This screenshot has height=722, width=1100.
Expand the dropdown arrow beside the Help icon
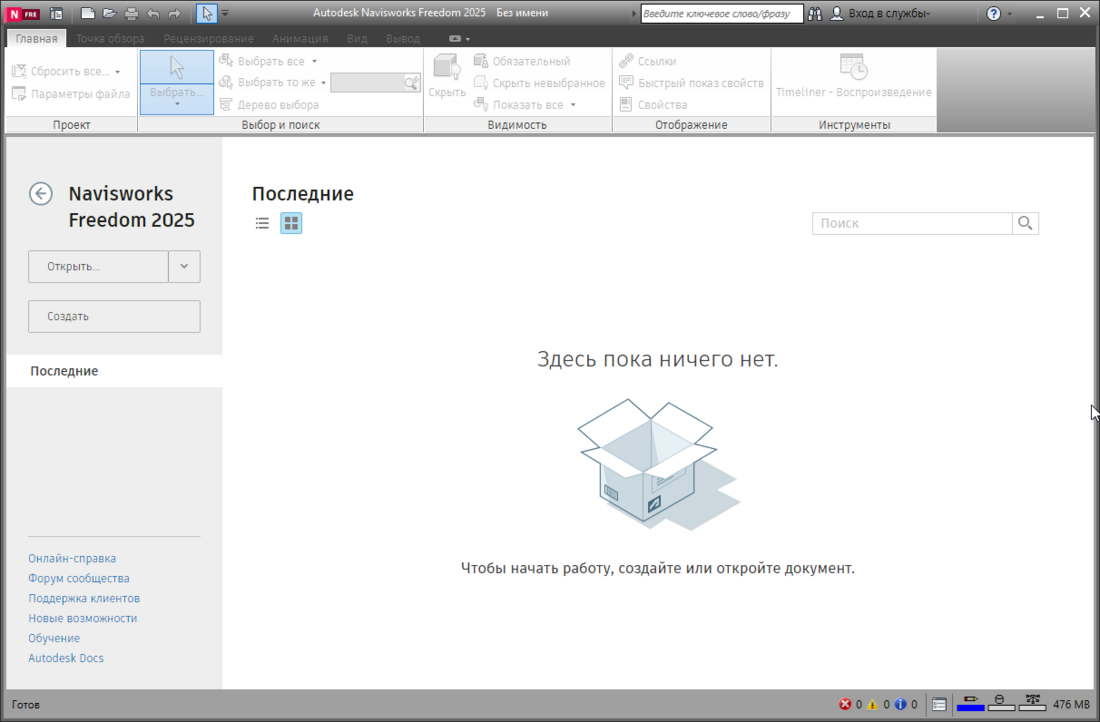coord(1010,13)
